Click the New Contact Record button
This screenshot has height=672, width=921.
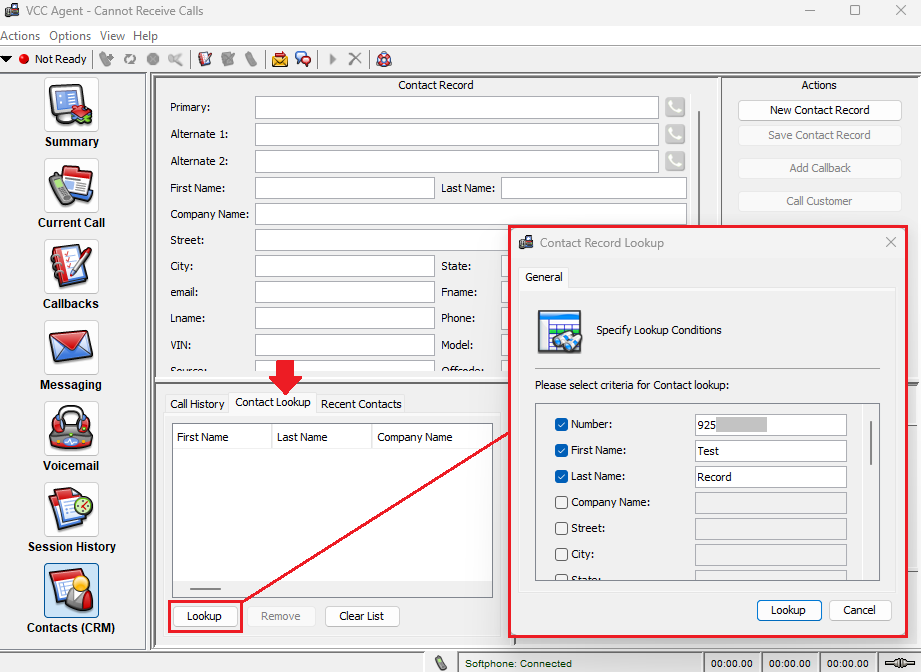[819, 110]
